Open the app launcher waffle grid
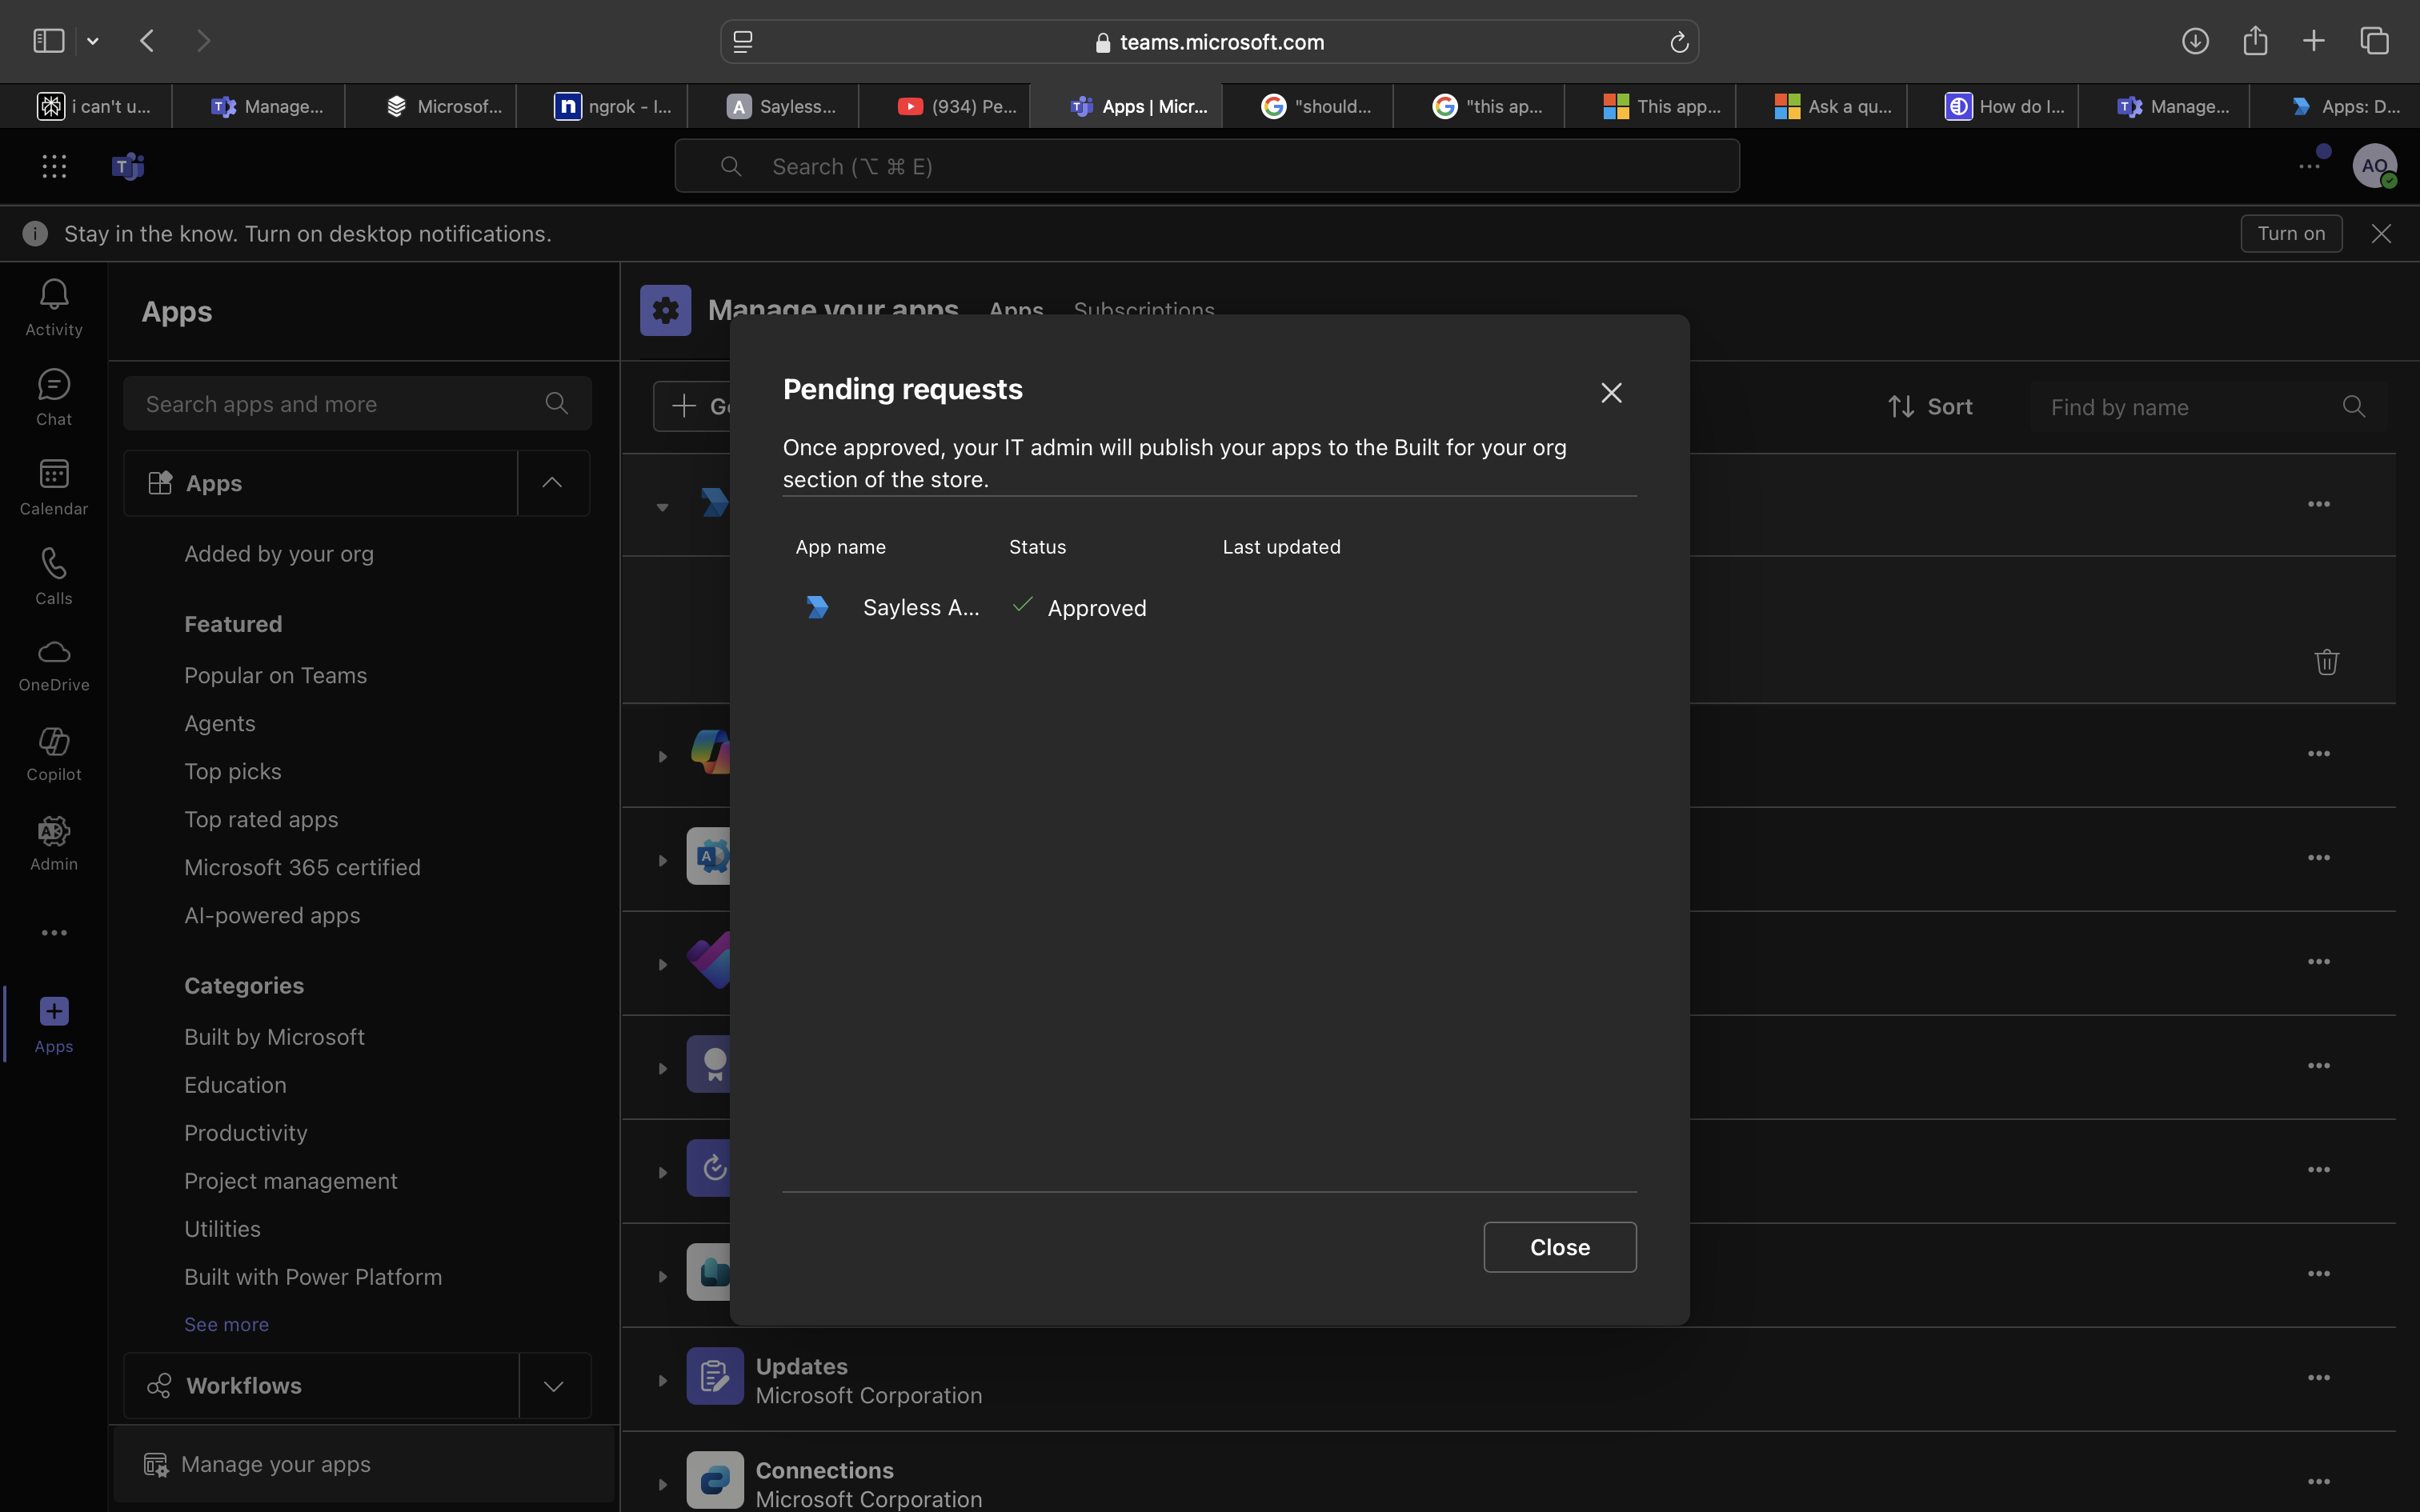The image size is (2420, 1512). point(54,166)
